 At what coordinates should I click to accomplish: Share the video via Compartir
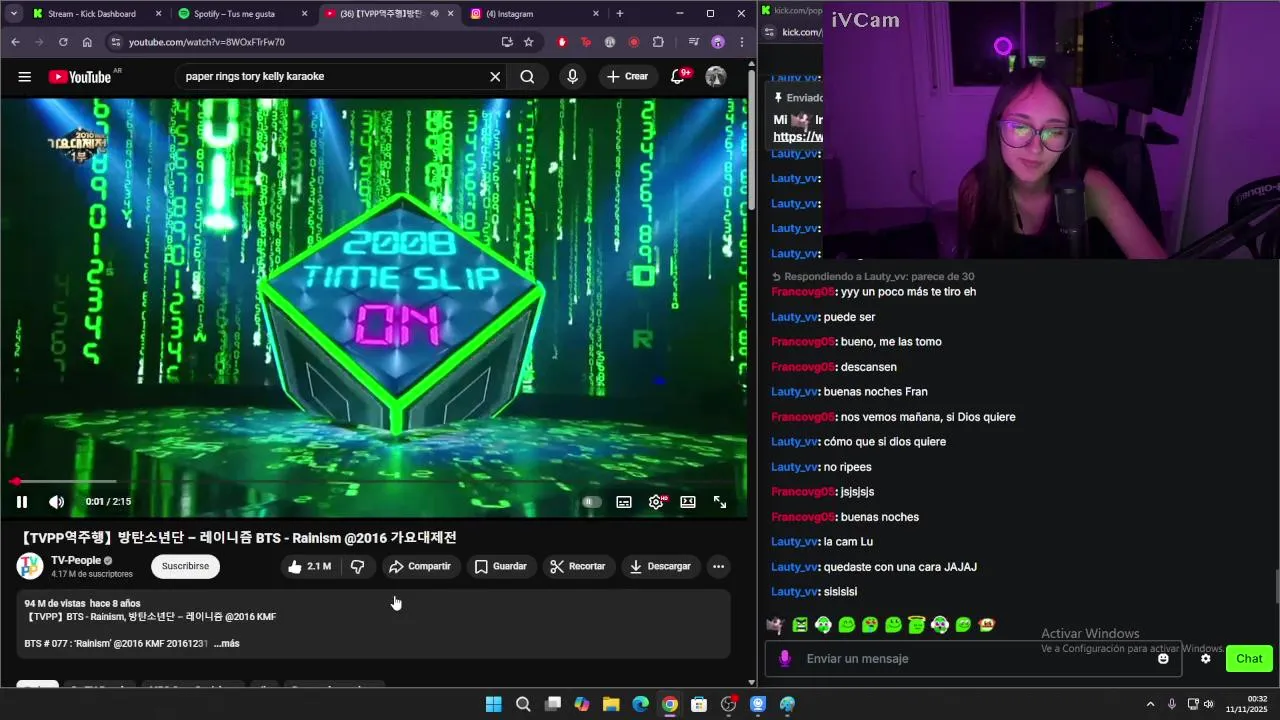[420, 567]
